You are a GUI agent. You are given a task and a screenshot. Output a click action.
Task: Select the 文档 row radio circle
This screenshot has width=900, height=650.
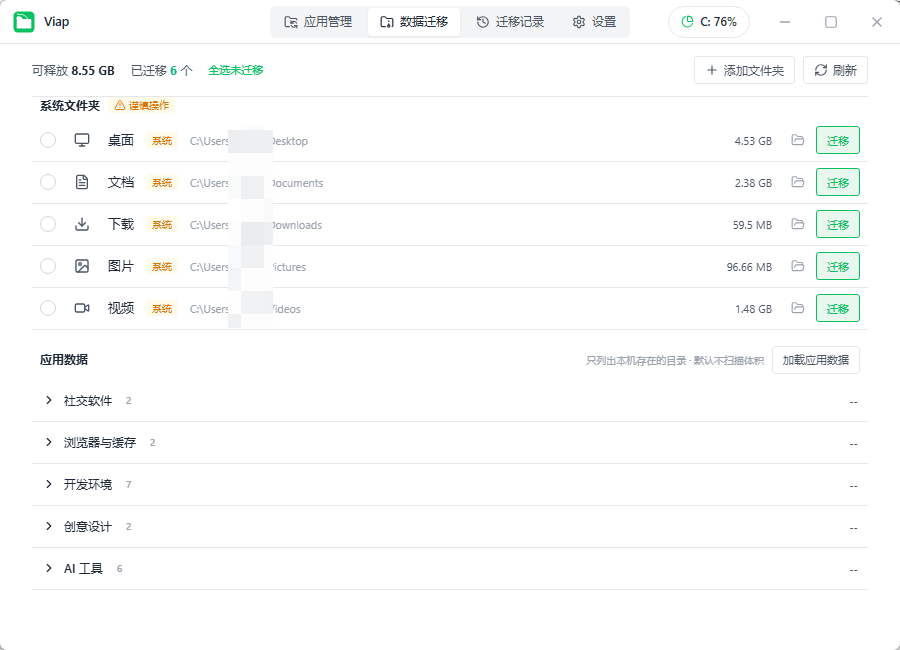pyautogui.click(x=48, y=182)
